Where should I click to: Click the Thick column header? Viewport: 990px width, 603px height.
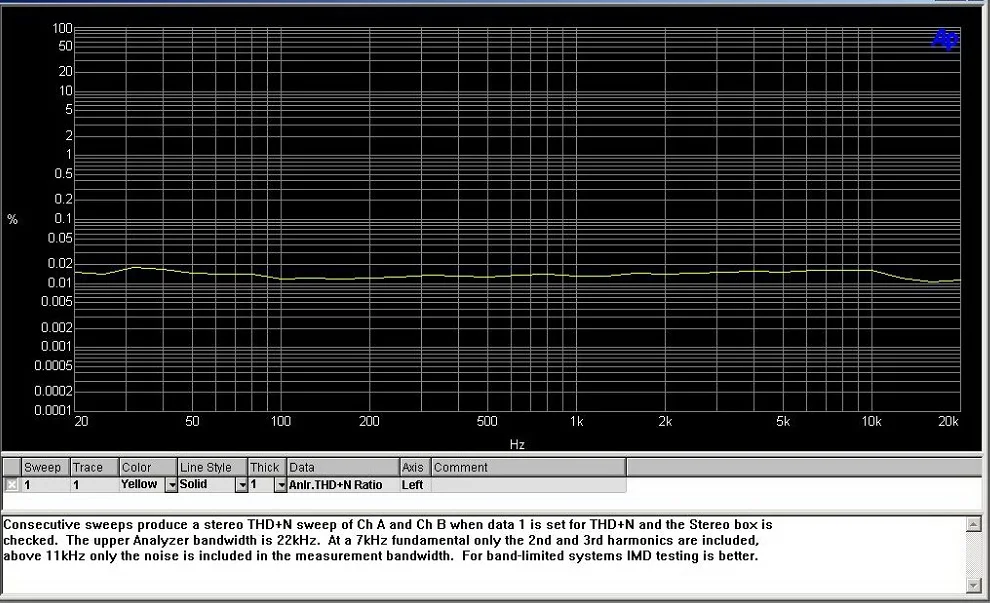[x=267, y=467]
